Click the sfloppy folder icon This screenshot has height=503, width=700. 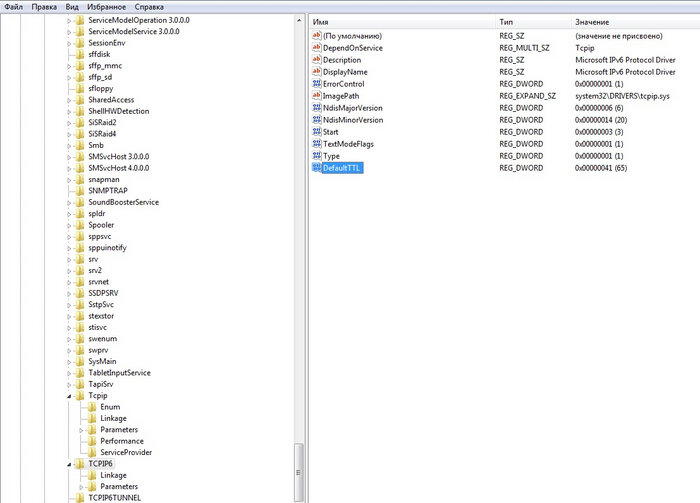(80, 88)
